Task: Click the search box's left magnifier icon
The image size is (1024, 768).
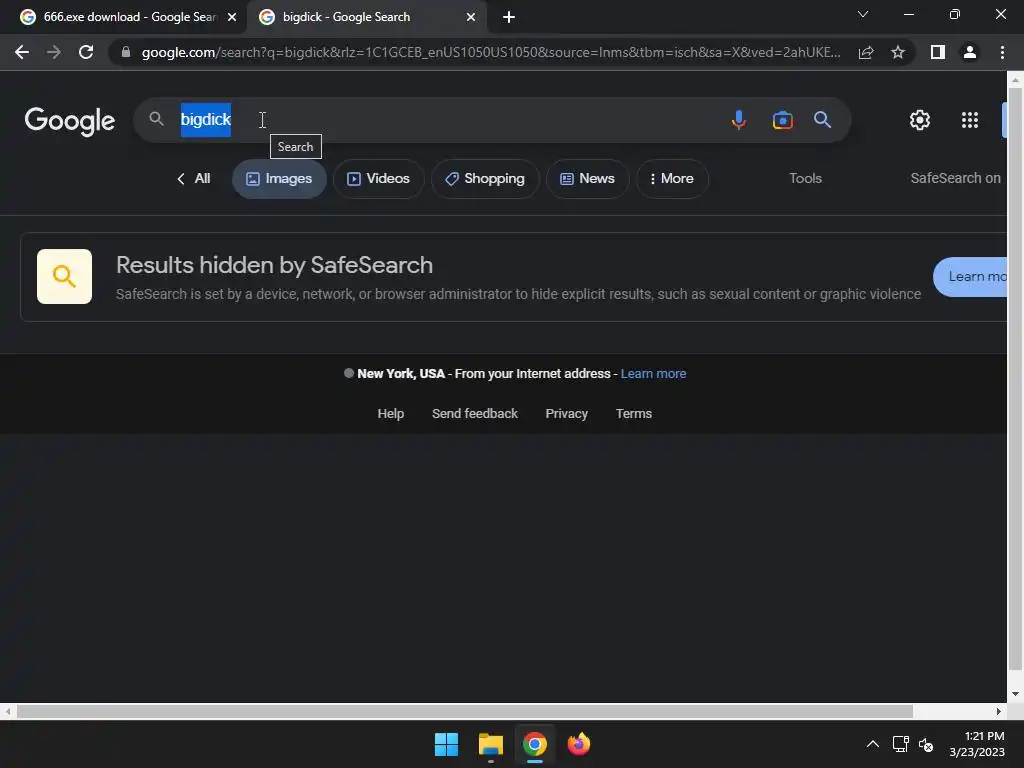Action: pyautogui.click(x=156, y=119)
